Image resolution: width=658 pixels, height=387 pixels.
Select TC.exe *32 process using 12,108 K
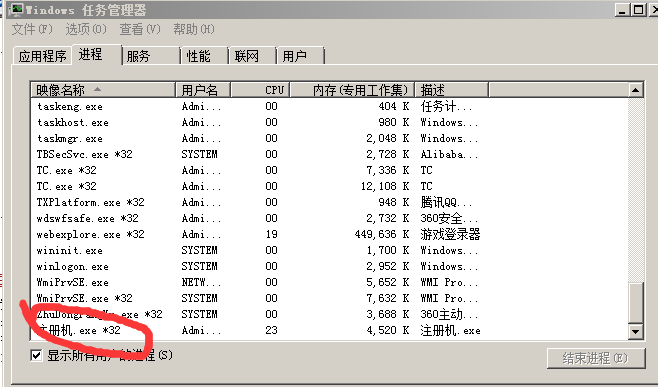coord(329,186)
